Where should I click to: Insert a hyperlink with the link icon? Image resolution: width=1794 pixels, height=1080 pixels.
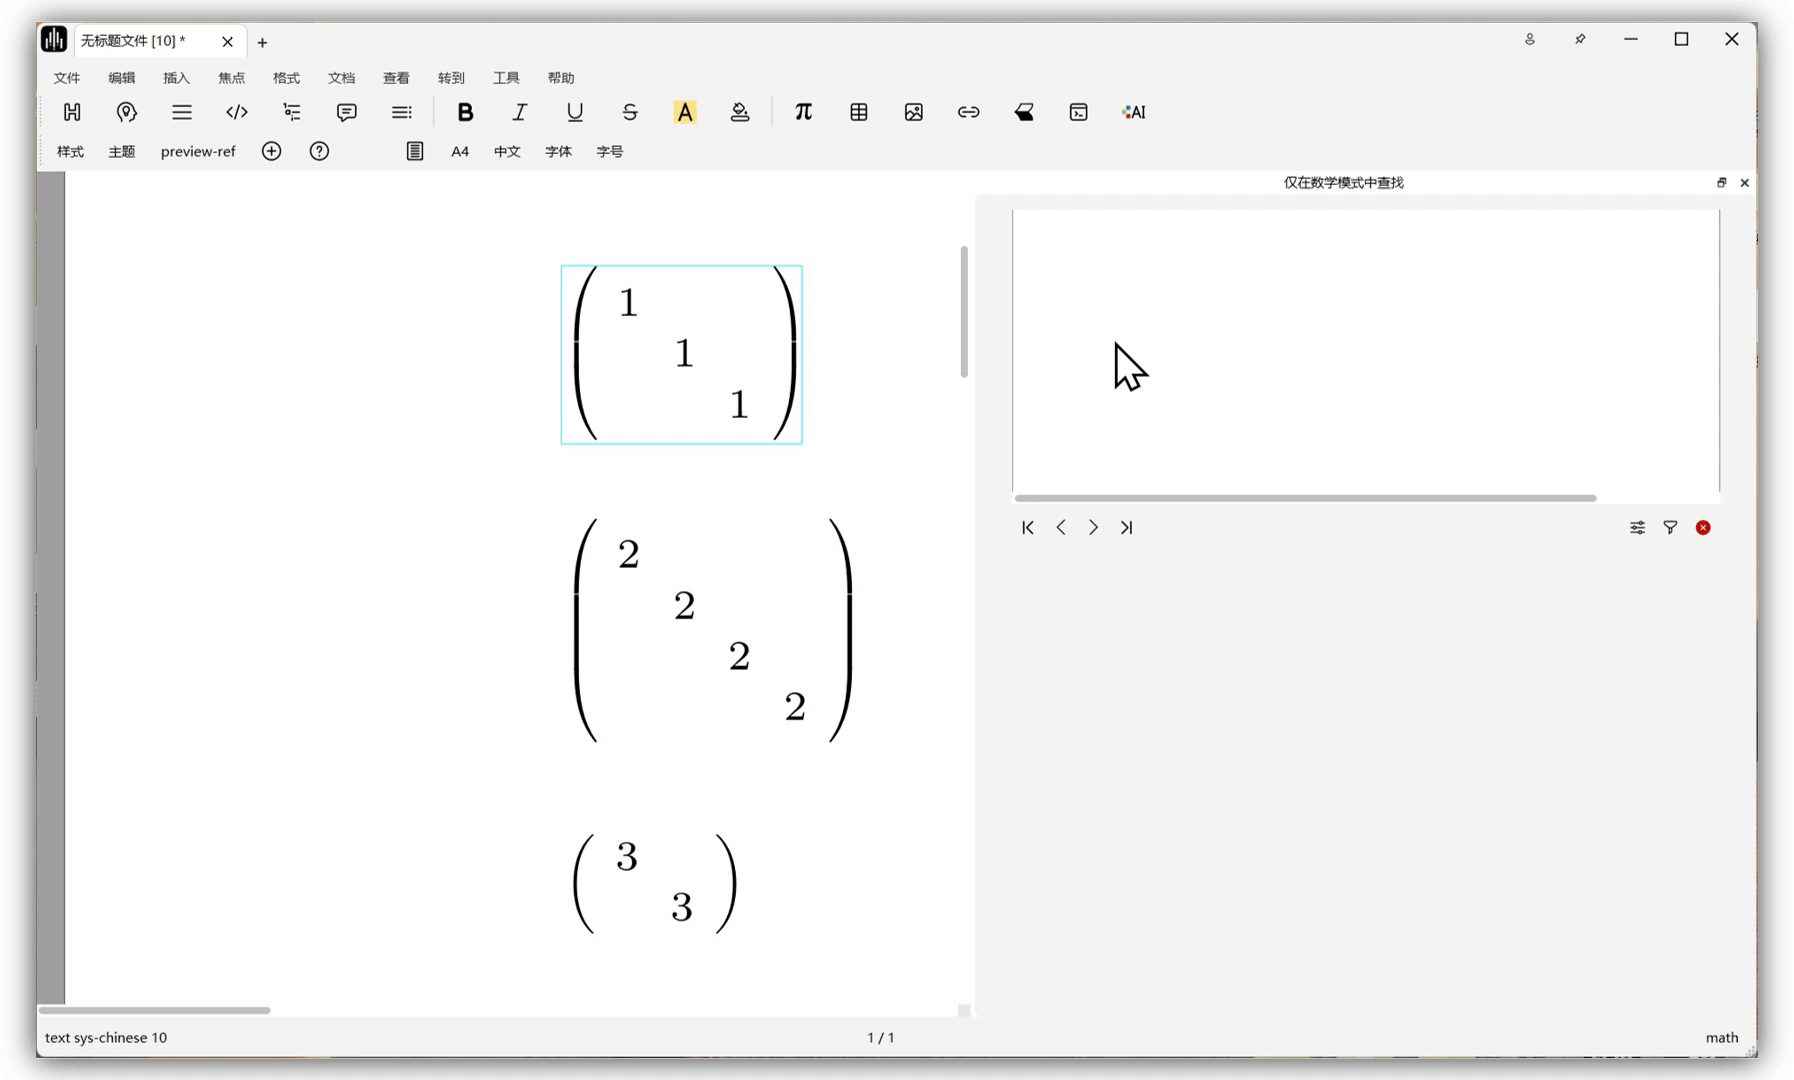tap(968, 112)
